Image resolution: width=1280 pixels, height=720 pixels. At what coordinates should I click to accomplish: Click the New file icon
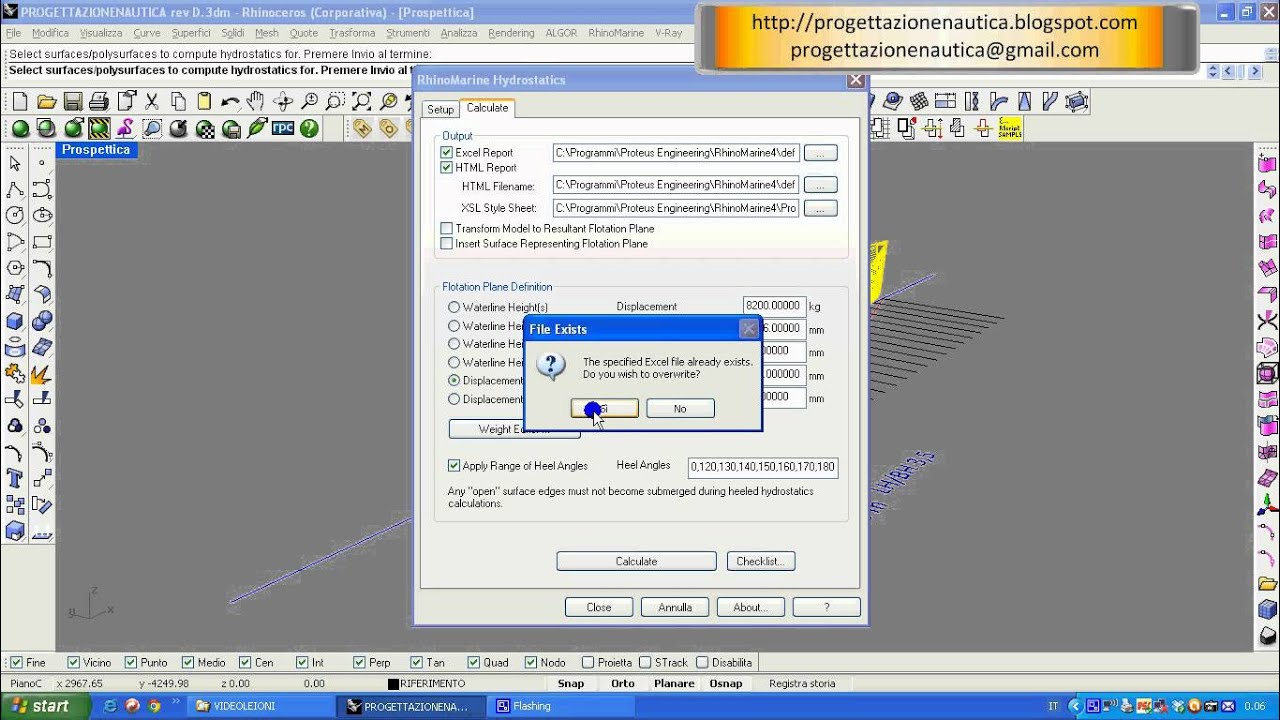click(x=20, y=101)
